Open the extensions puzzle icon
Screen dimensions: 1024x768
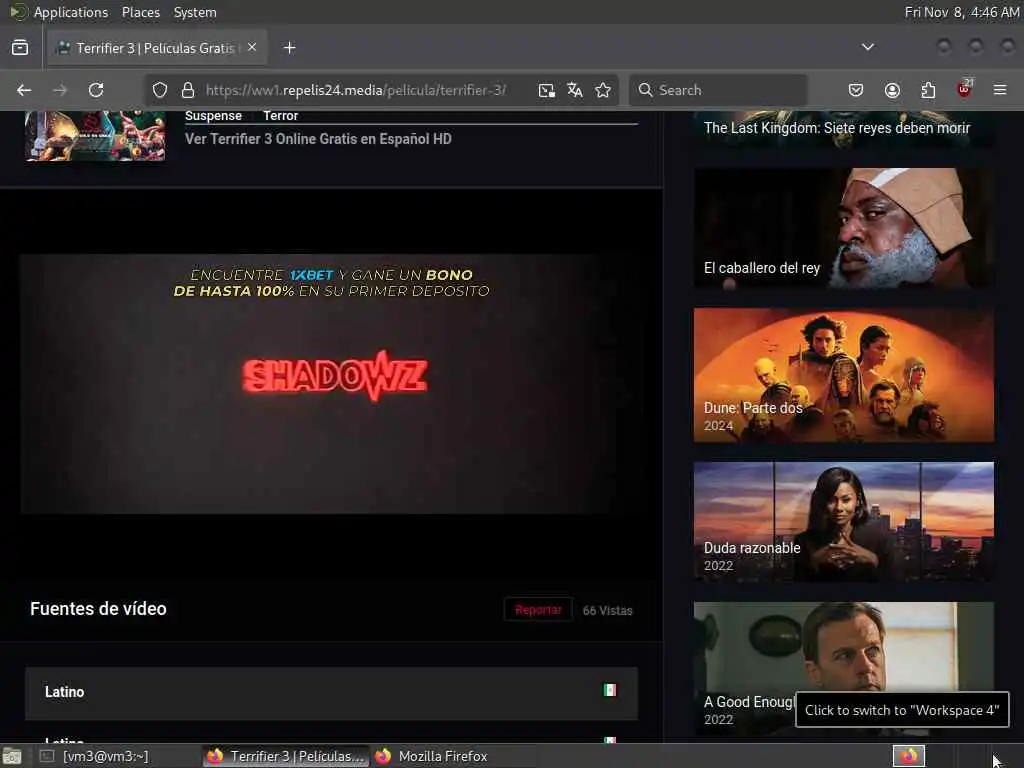(x=928, y=90)
